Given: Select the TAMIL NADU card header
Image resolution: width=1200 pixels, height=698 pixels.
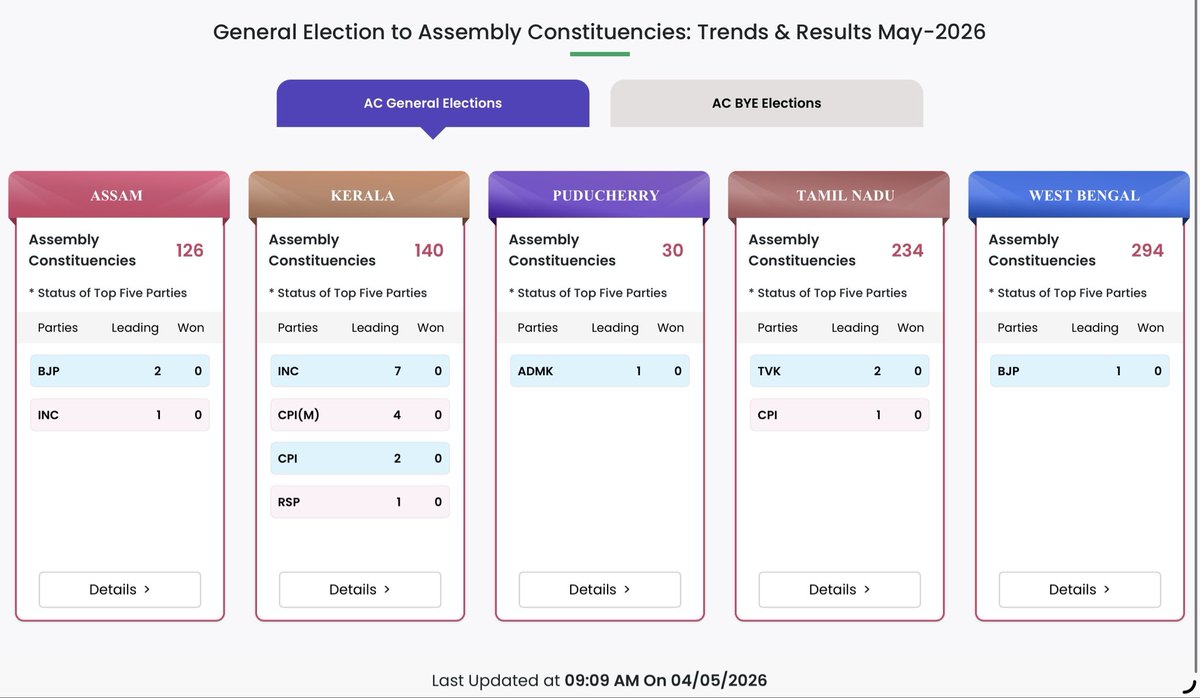Looking at the screenshot, I should click(x=839, y=195).
